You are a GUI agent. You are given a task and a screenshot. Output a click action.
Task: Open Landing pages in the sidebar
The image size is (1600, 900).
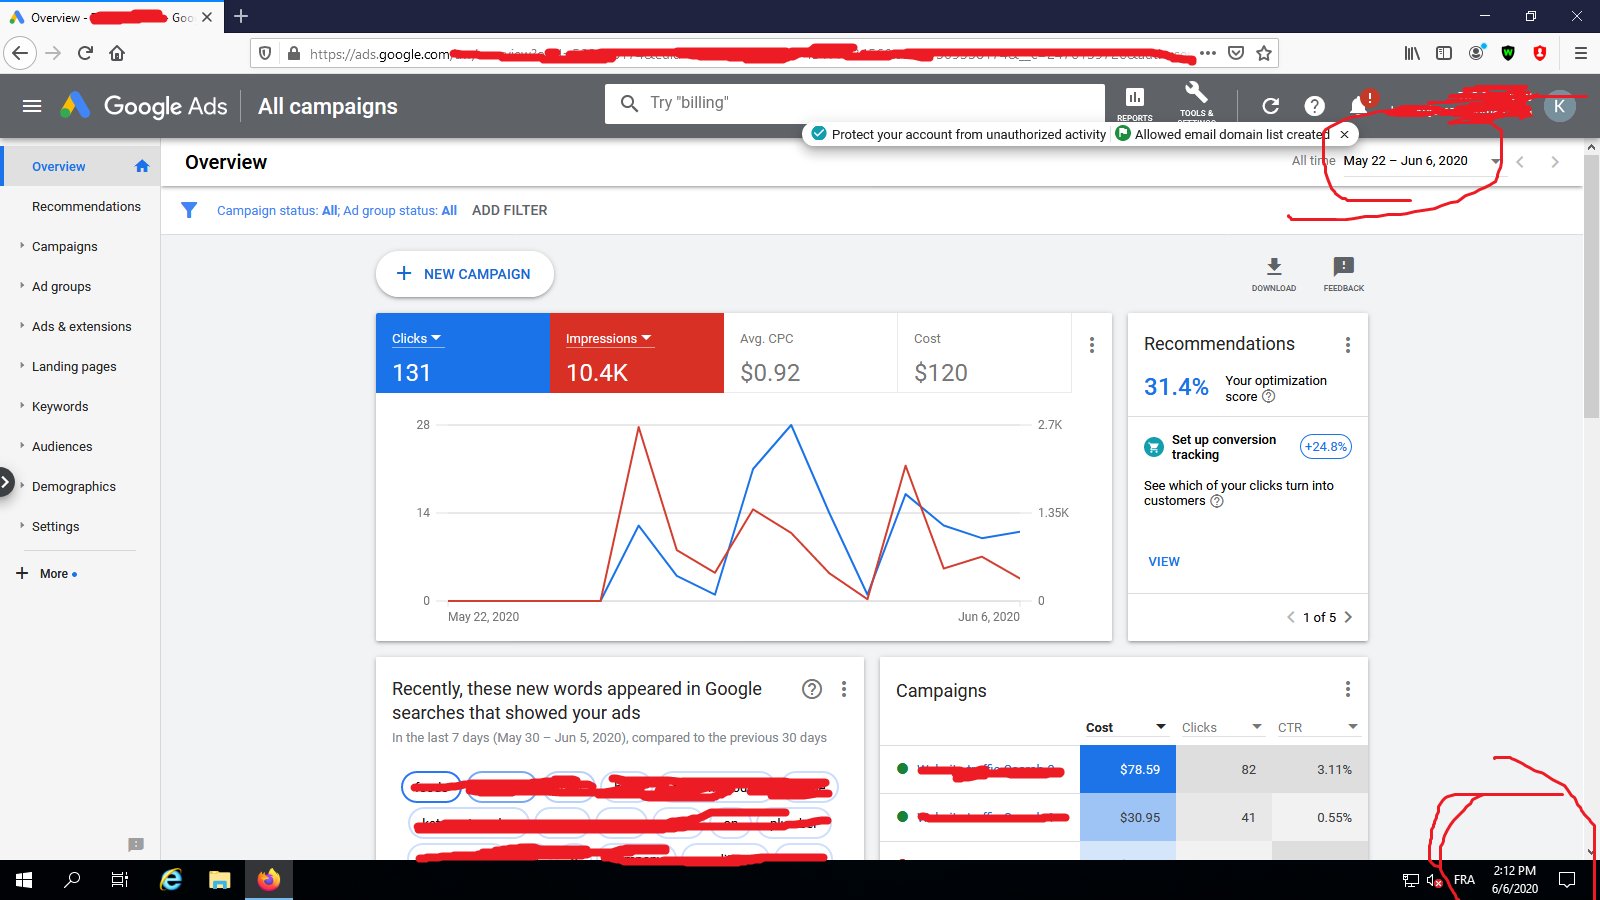74,366
